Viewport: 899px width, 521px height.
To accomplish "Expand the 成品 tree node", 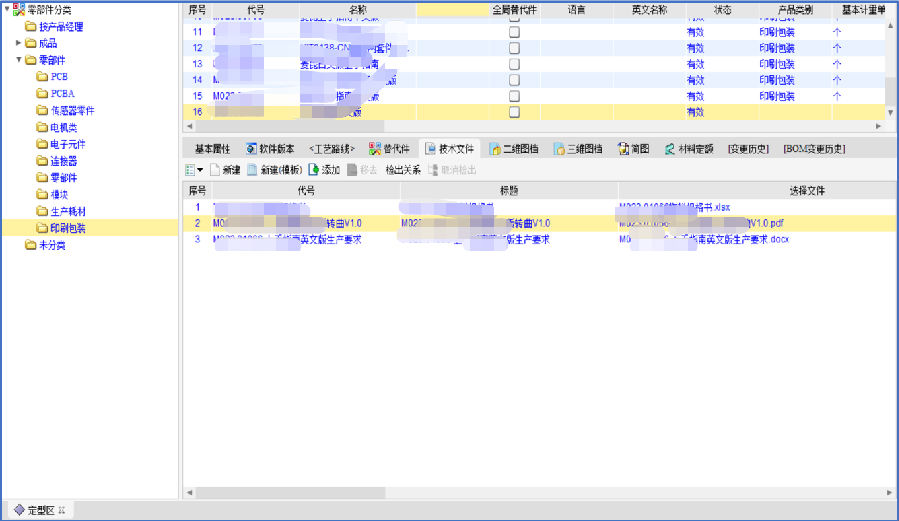I will (18, 43).
